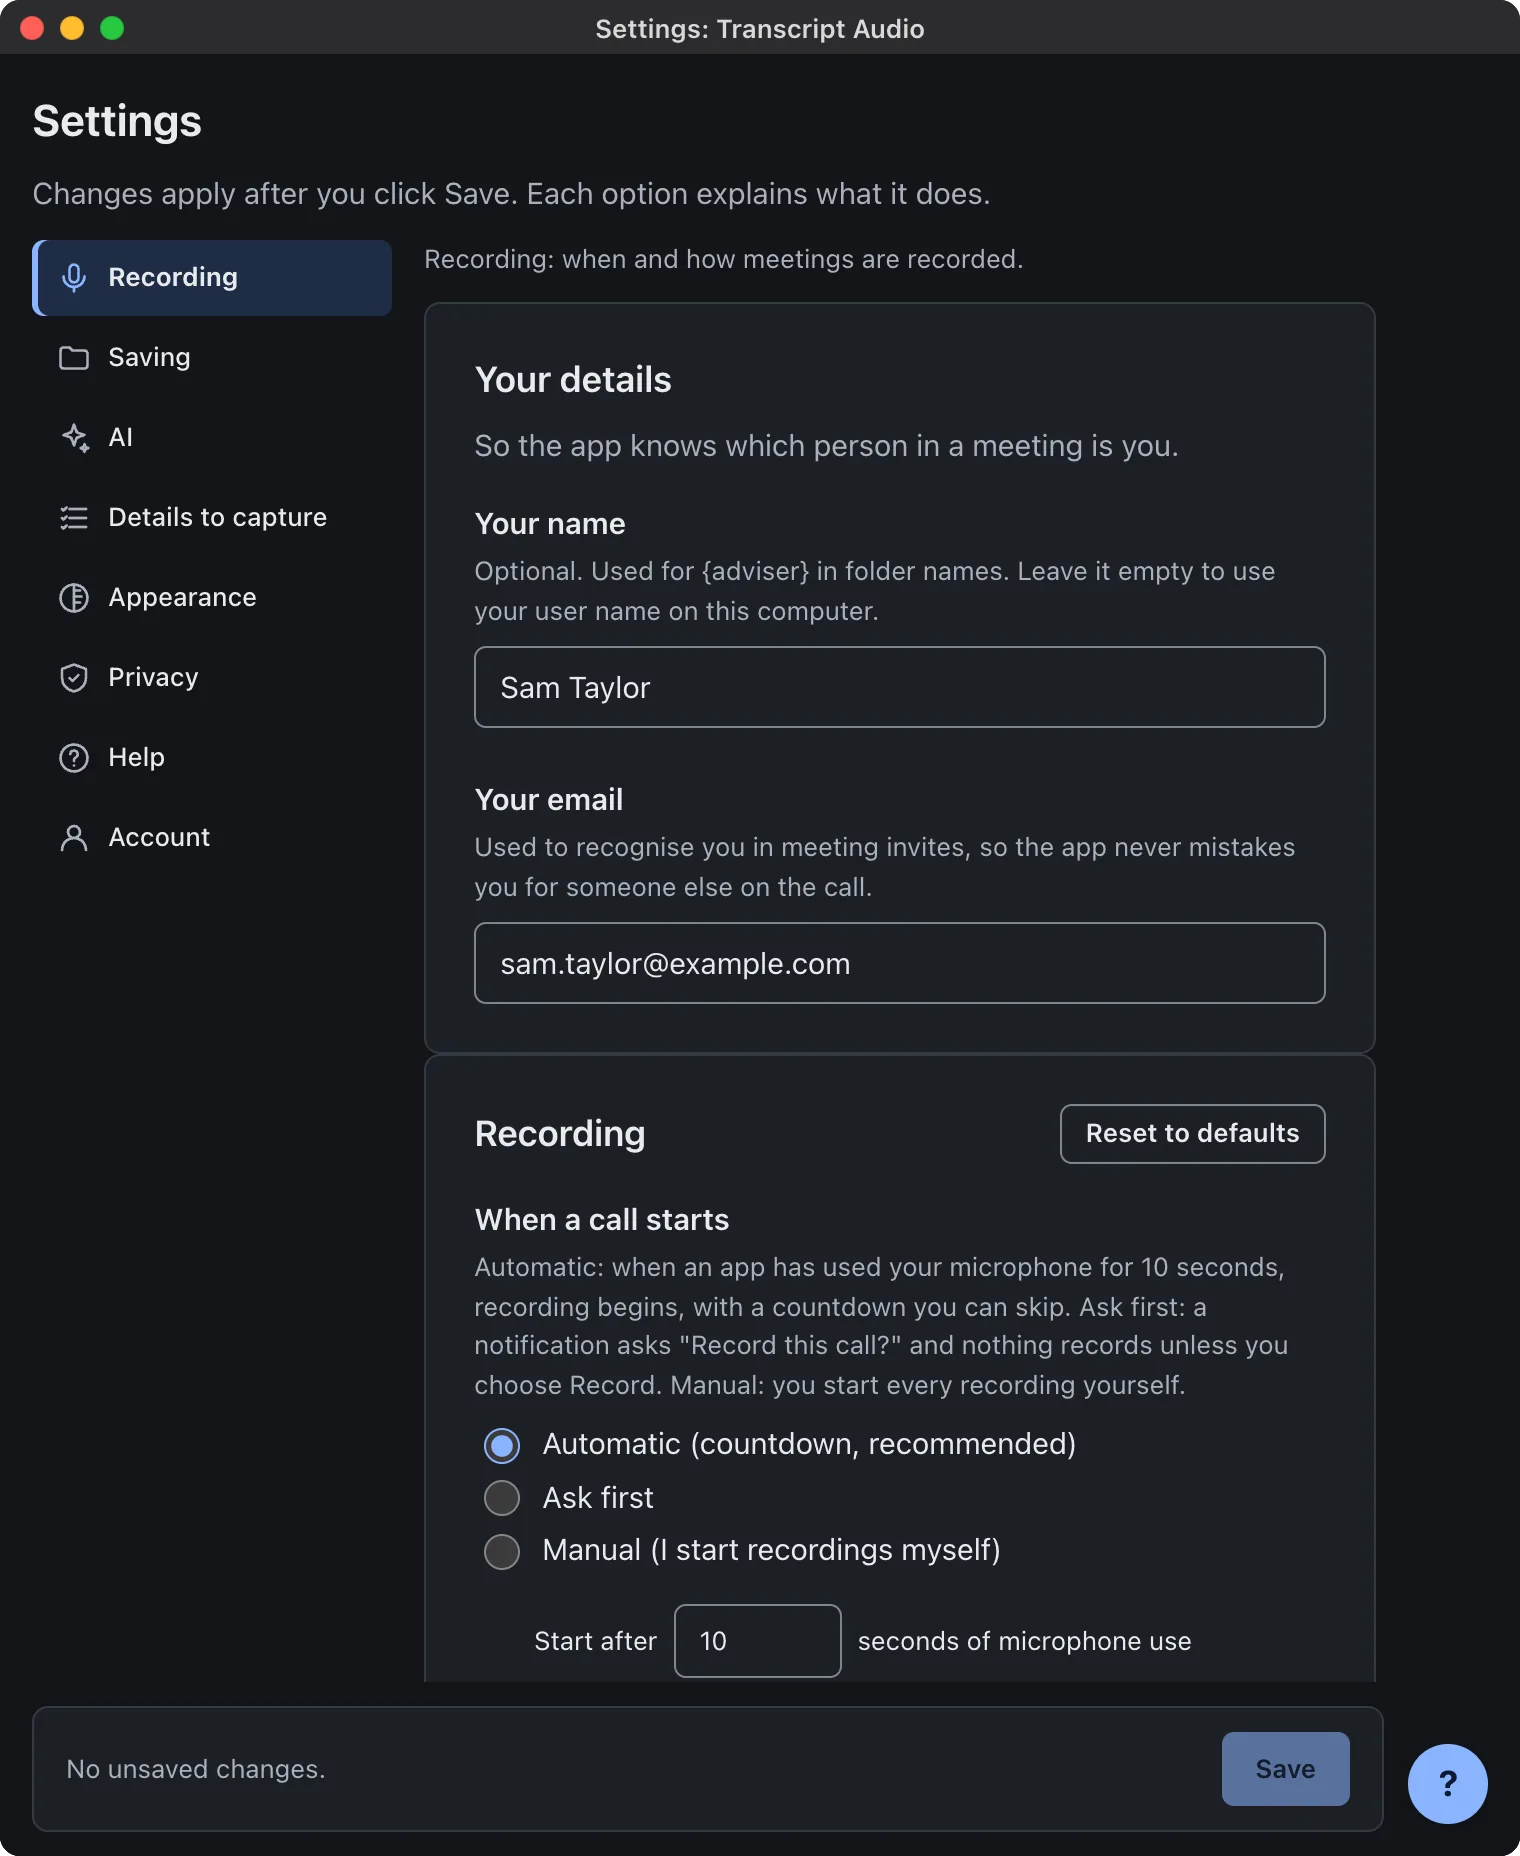Click the person icon beside Account
Viewport: 1520px width, 1856px height.
[74, 837]
